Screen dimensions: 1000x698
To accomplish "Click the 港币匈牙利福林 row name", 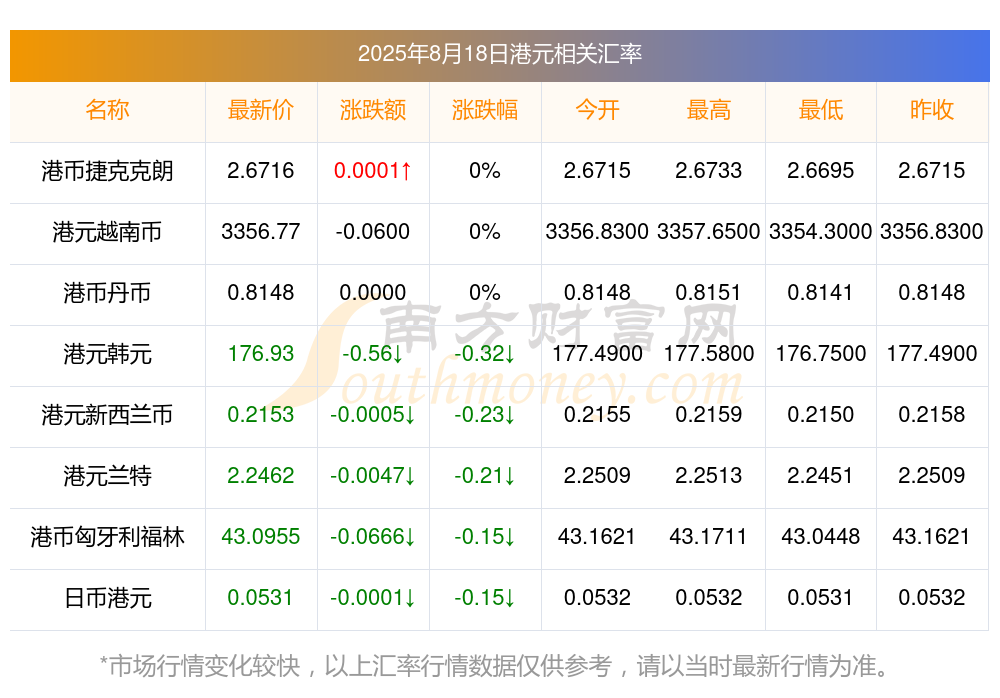I will [x=107, y=537].
